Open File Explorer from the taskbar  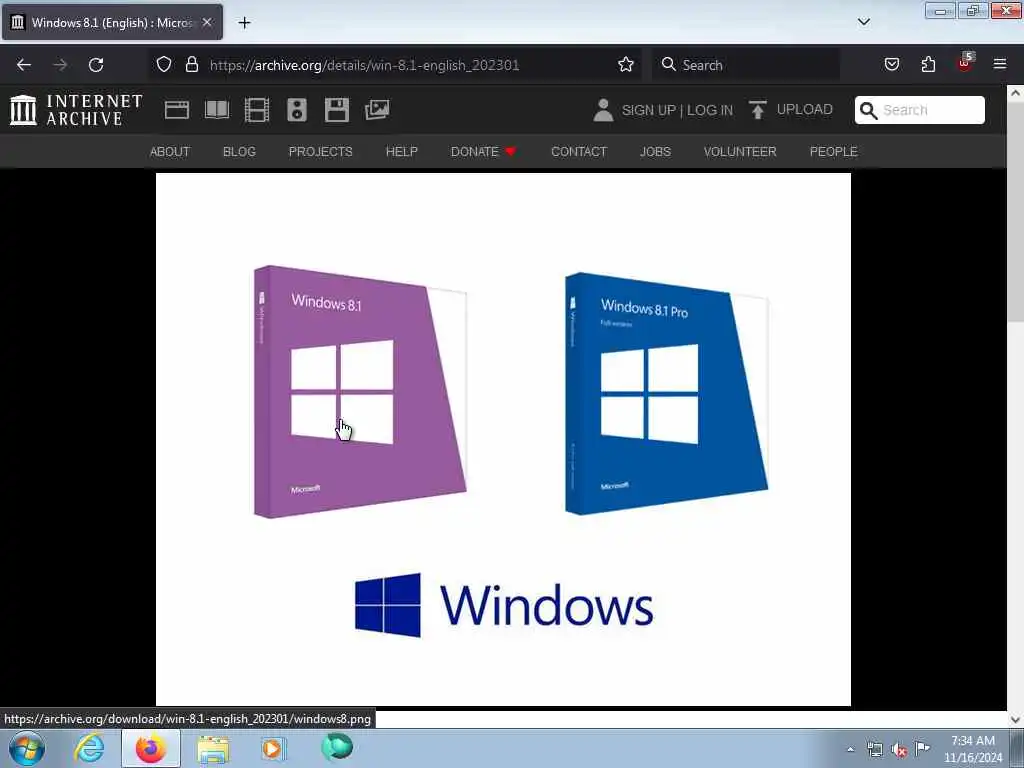(213, 749)
